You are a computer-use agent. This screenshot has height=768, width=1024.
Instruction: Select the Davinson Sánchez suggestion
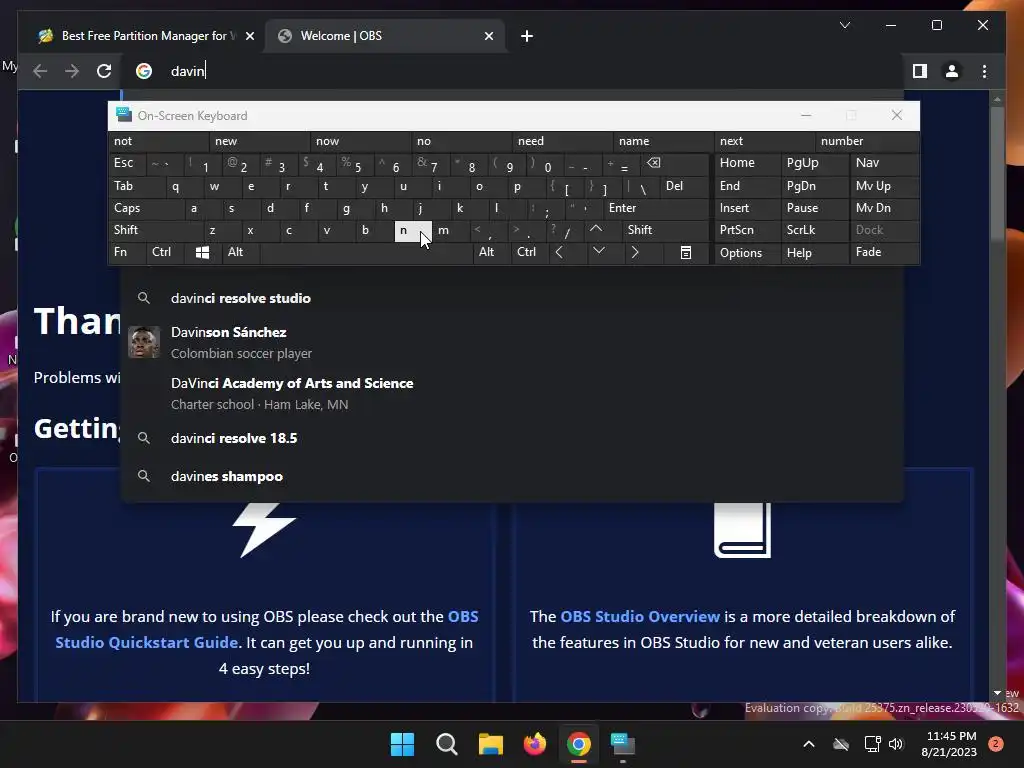(512, 342)
